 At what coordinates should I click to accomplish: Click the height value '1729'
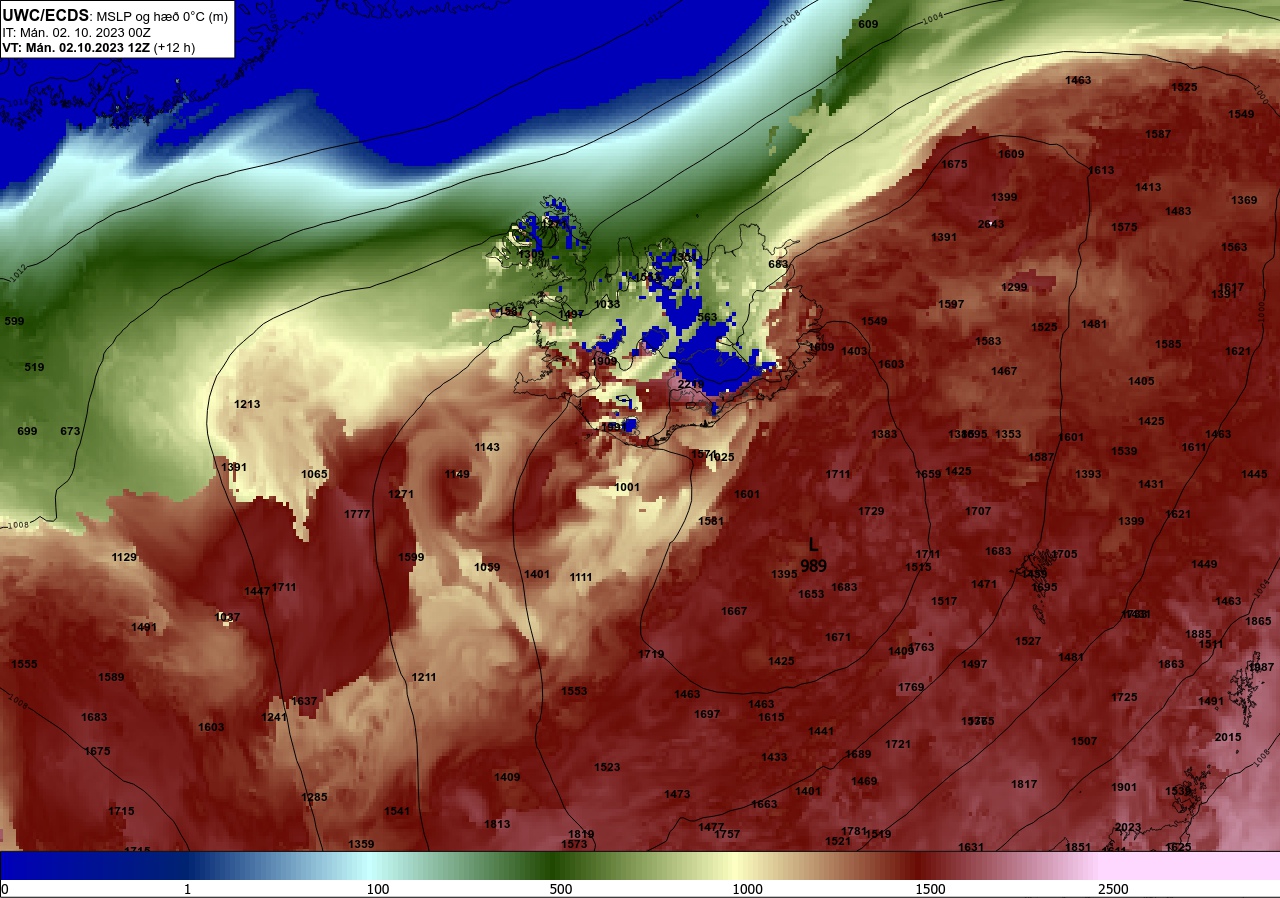[x=871, y=511]
